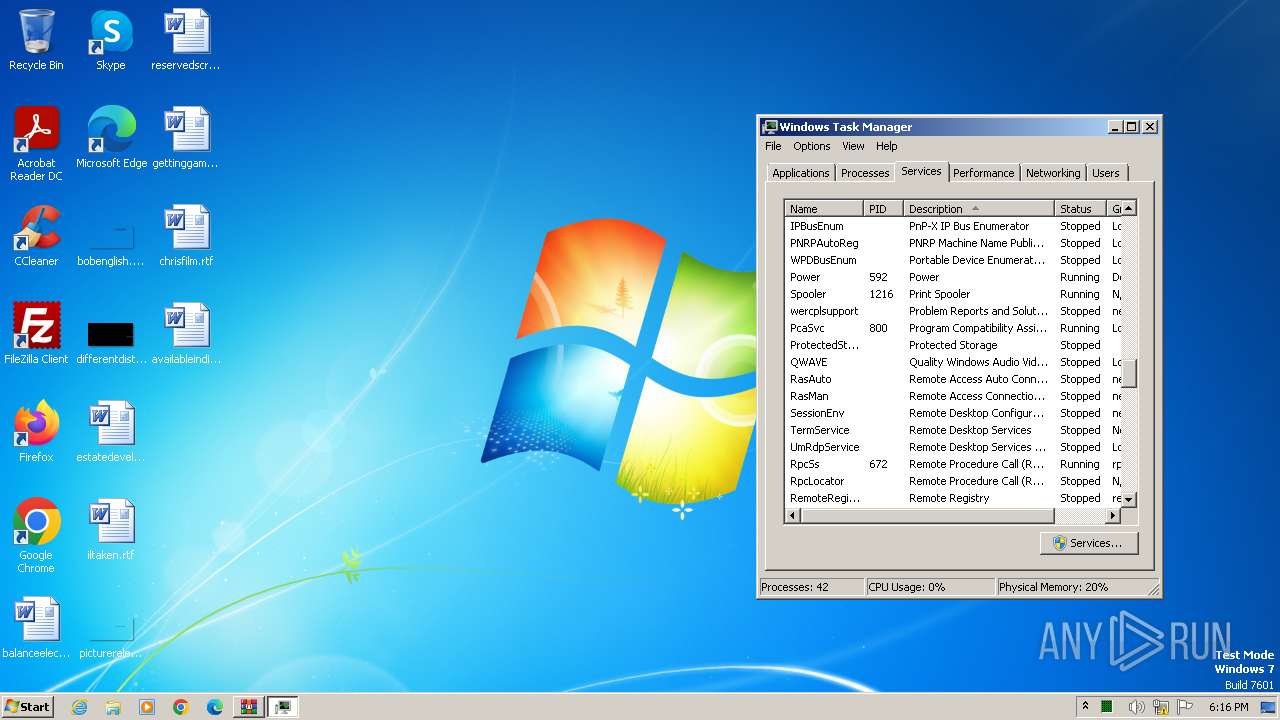The width and height of the screenshot is (1280, 720).
Task: Open the gettinggam... document icon
Action: click(x=186, y=138)
